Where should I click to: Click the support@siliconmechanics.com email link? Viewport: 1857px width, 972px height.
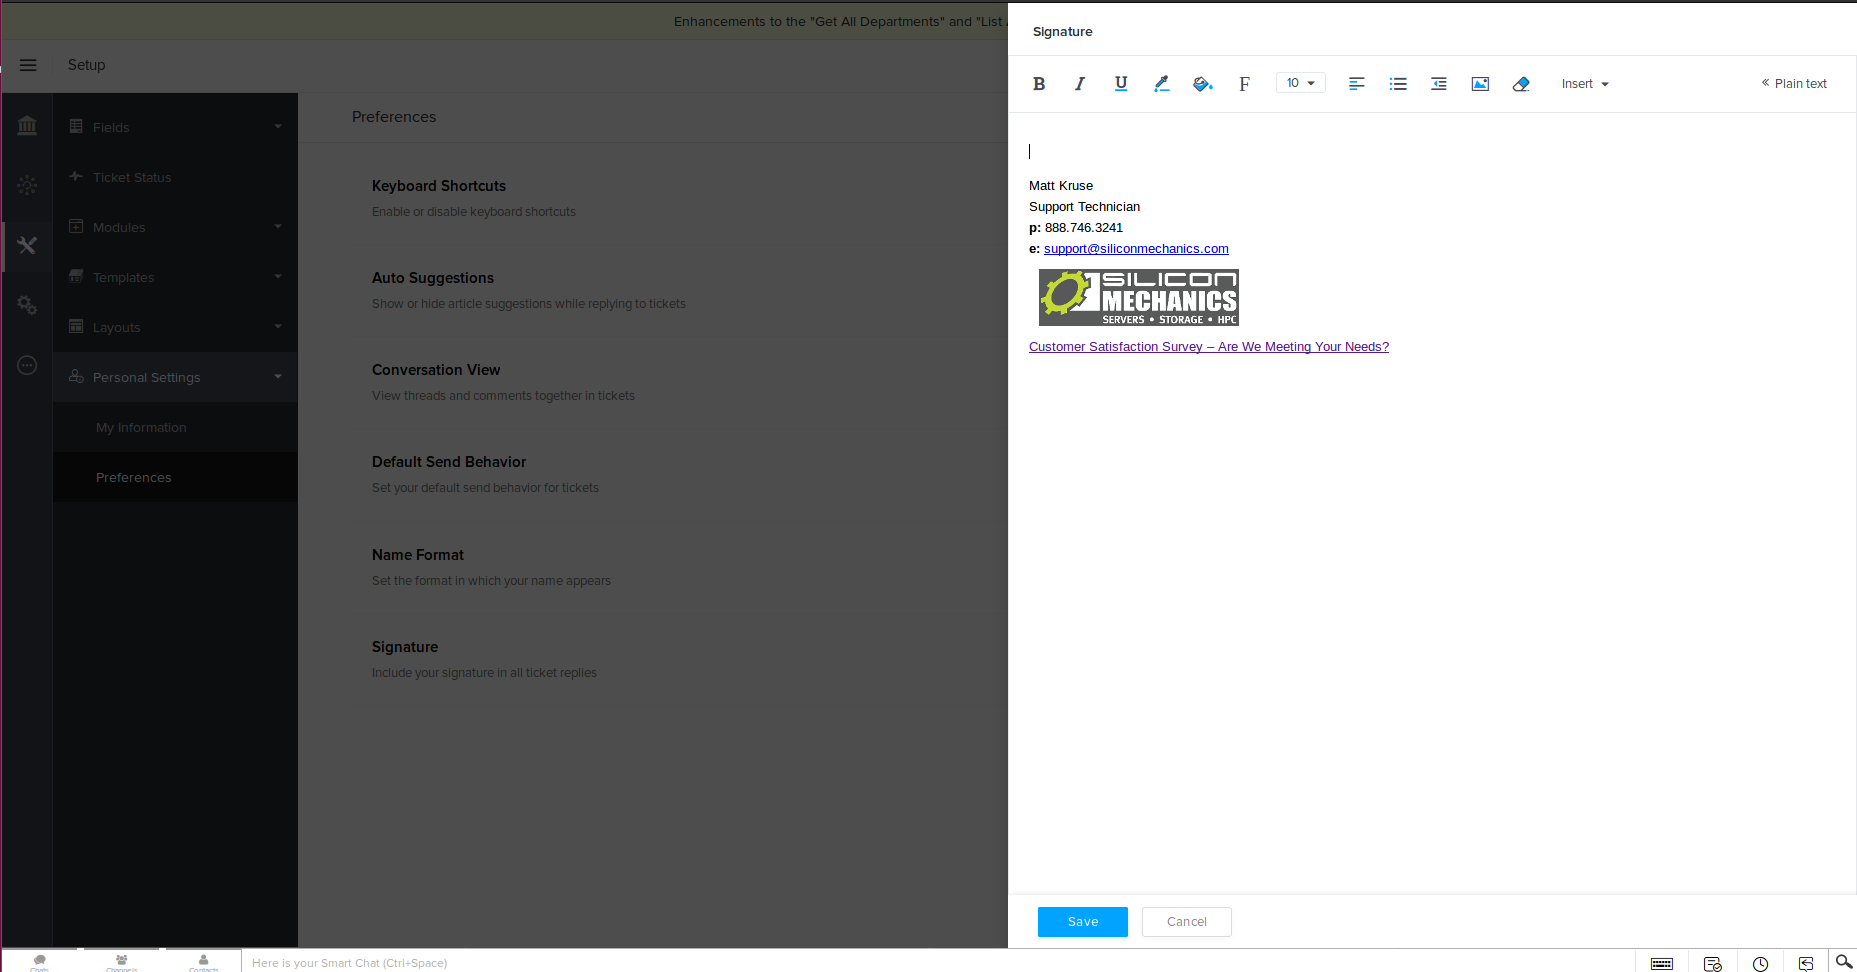pos(1136,249)
